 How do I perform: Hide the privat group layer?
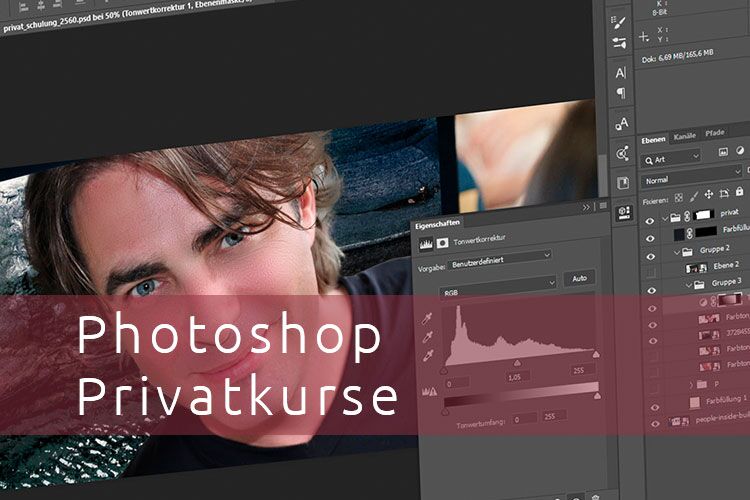point(649,221)
